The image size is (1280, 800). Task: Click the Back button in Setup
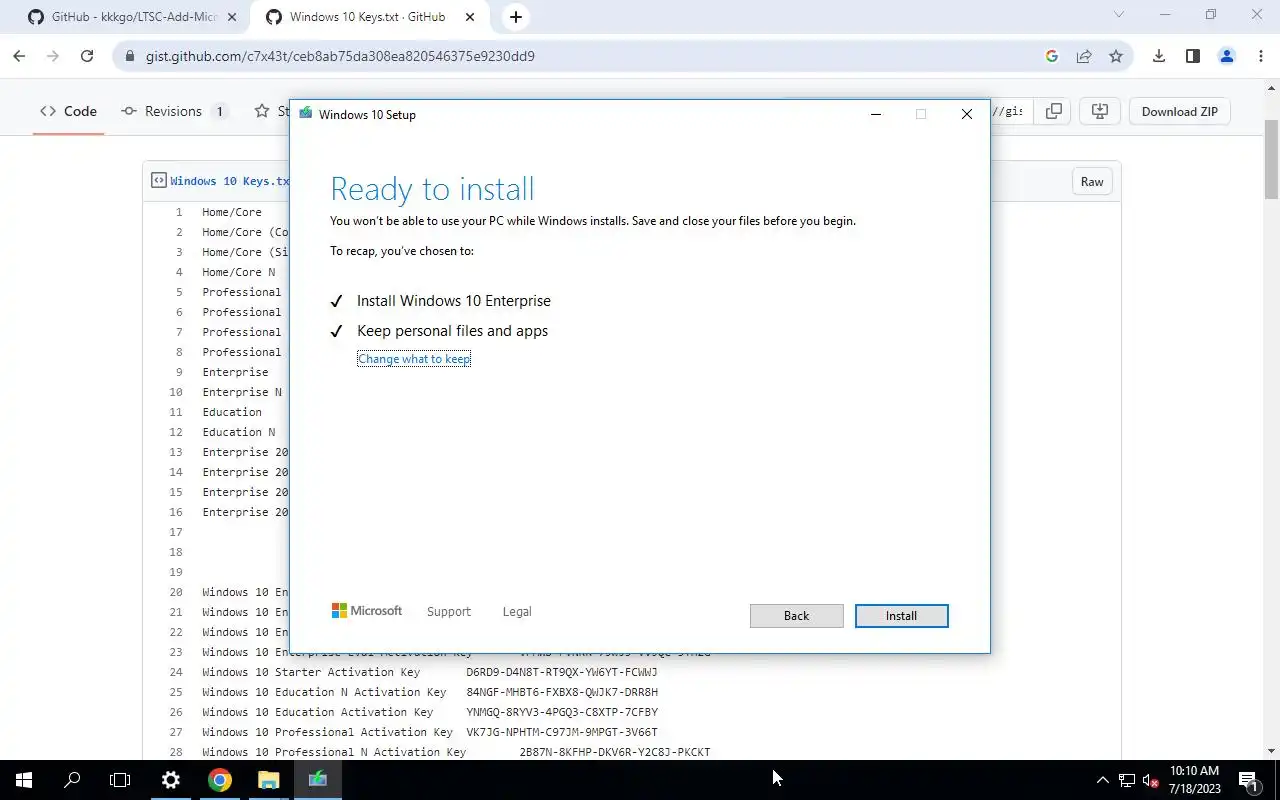point(796,616)
